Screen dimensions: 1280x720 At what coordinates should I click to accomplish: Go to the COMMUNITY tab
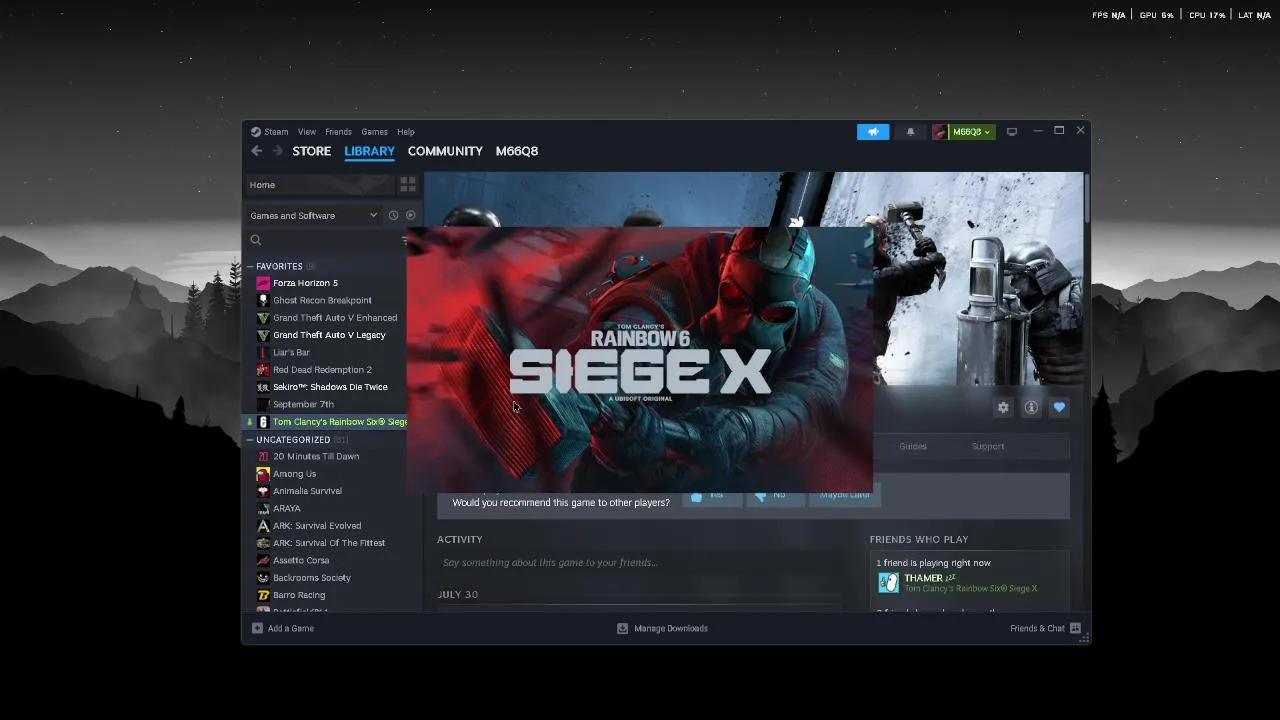coord(445,151)
